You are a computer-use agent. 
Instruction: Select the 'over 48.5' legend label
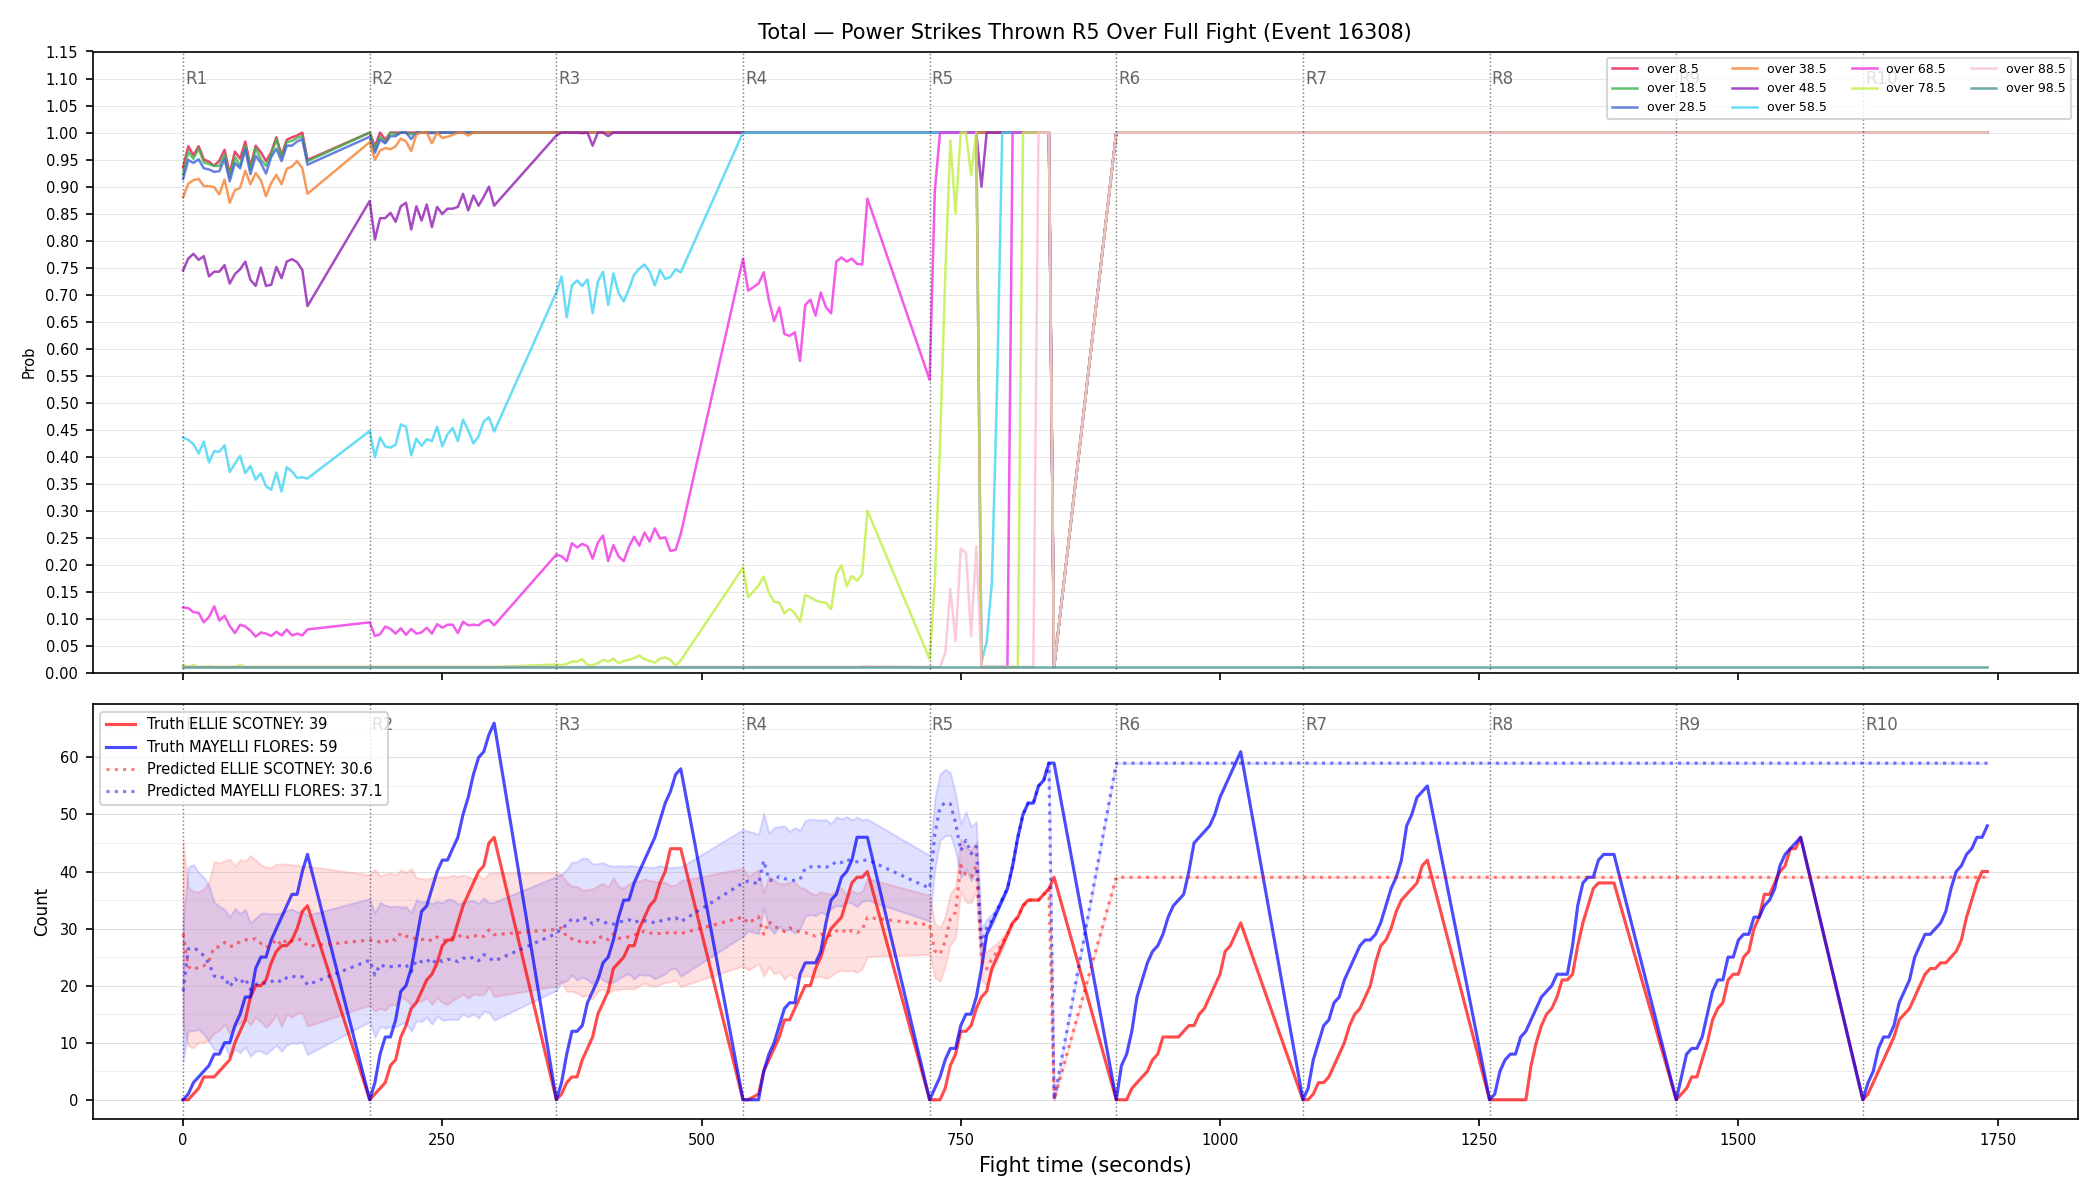(x=1796, y=88)
